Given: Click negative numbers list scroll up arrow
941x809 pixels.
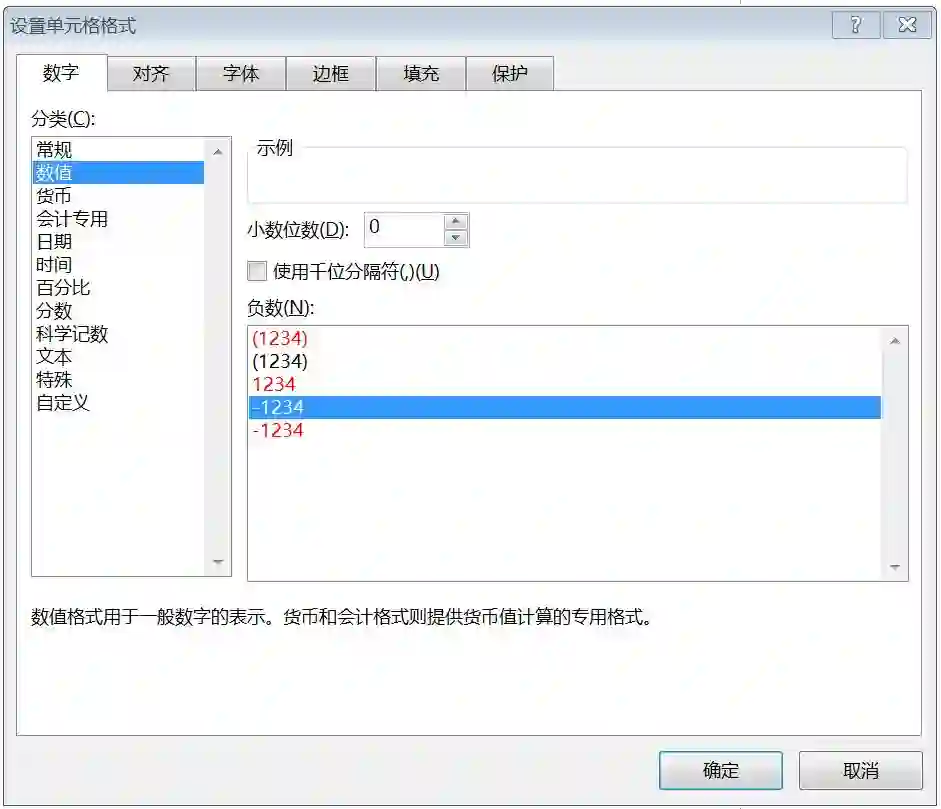Looking at the screenshot, I should coord(895,341).
